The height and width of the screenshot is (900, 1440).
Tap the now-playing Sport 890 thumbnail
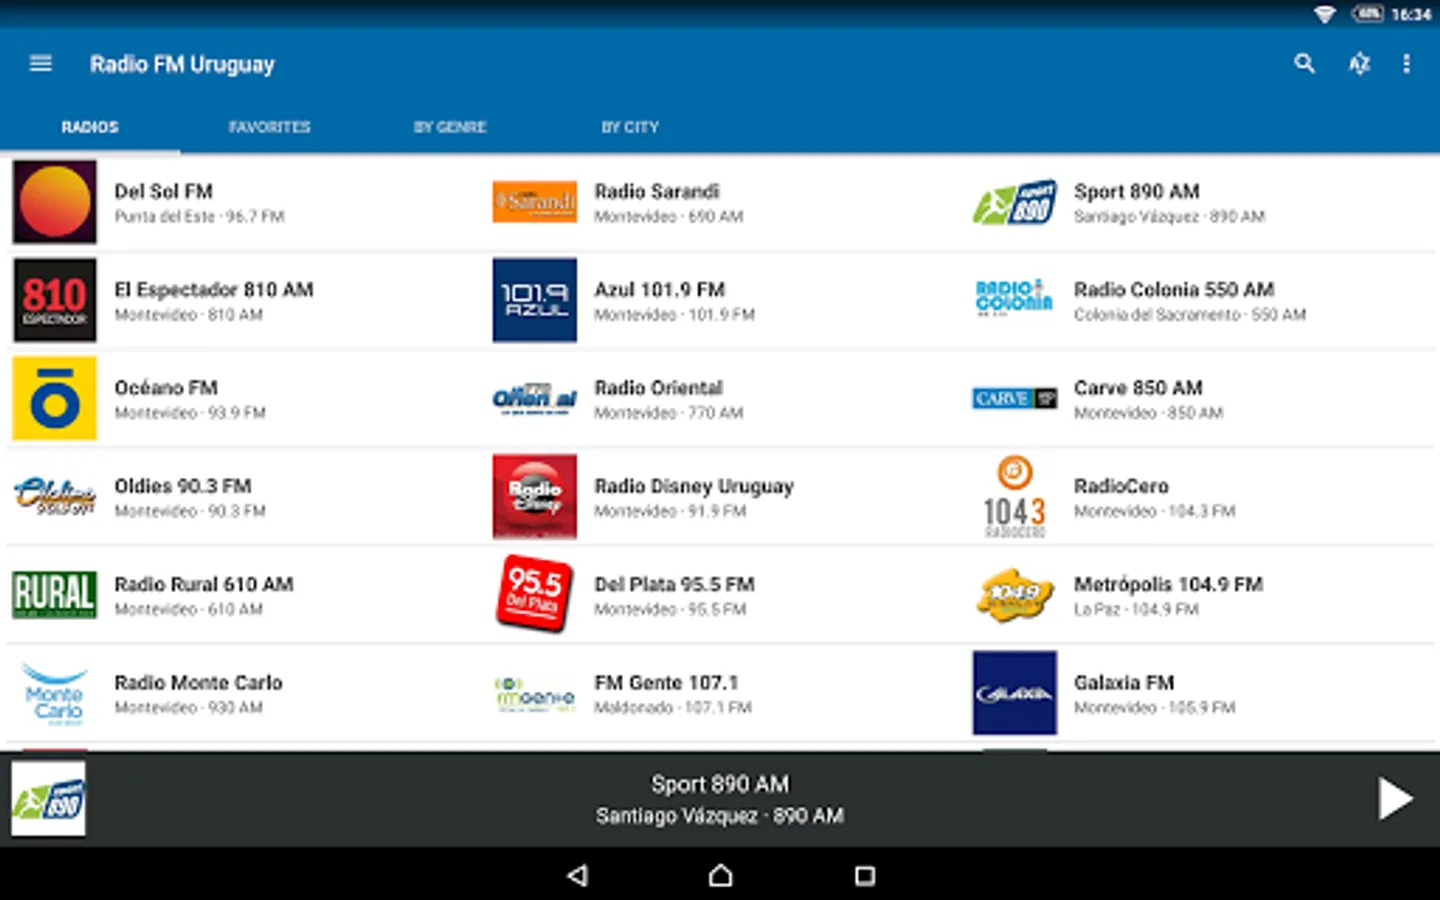[48, 799]
